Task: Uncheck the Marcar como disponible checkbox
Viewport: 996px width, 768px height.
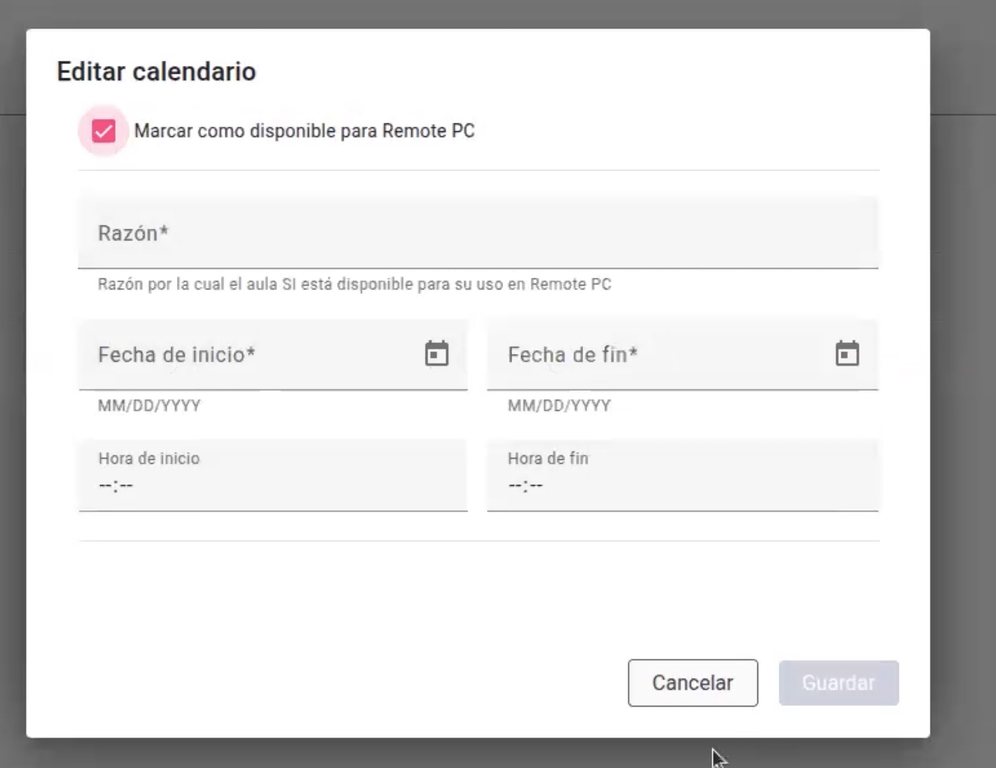Action: [104, 131]
